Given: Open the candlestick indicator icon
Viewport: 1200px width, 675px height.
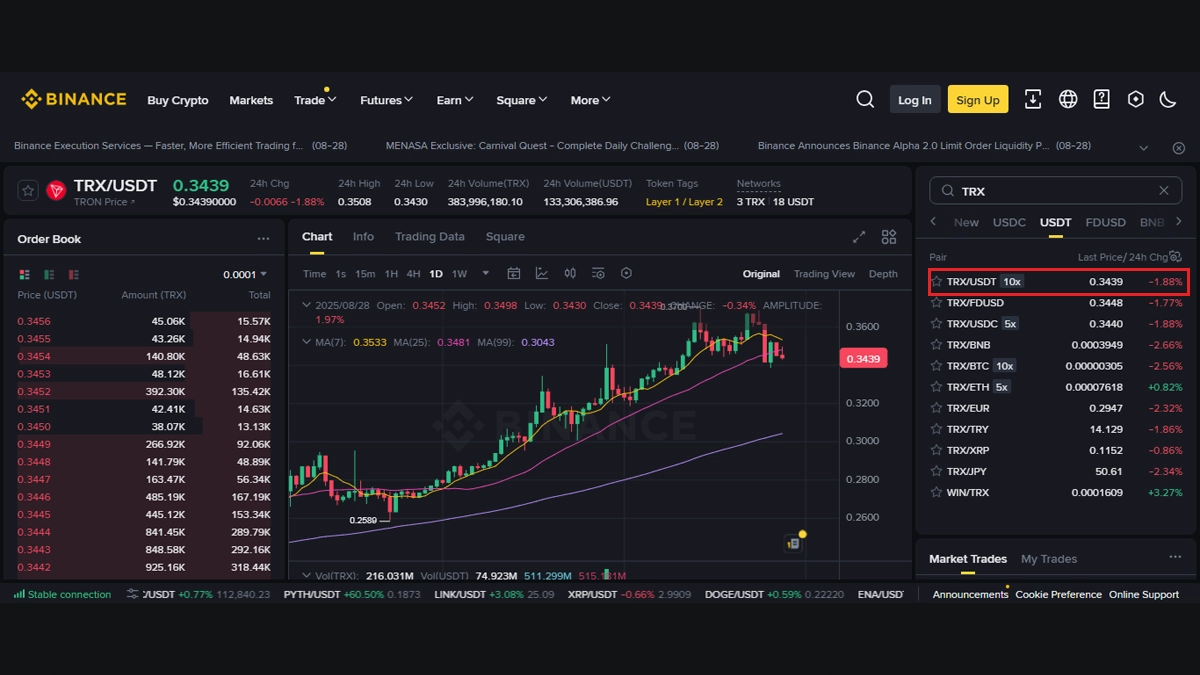Looking at the screenshot, I should click(x=570, y=273).
